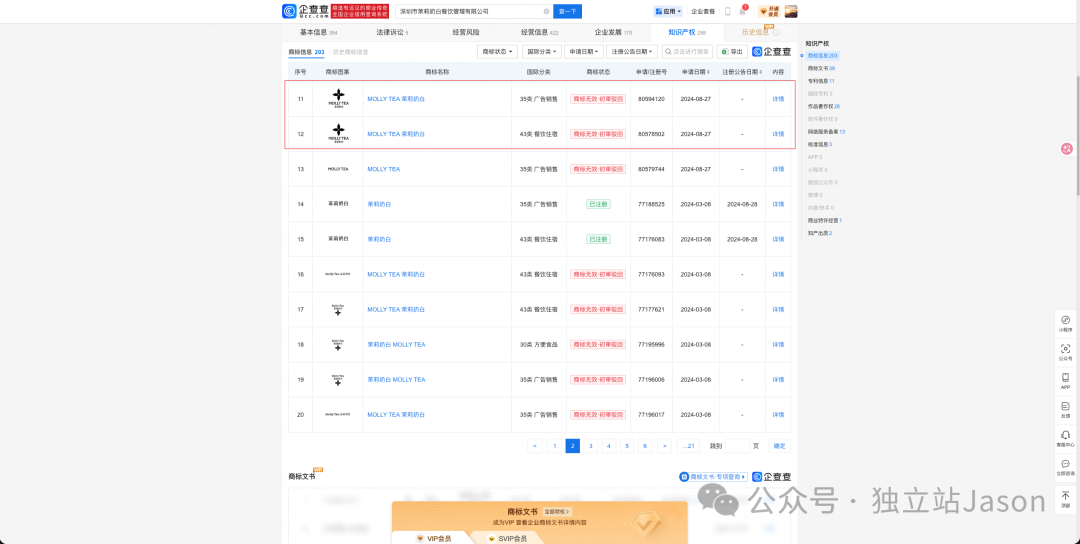Go to previous page arrow
The image size is (1080, 544).
pos(535,446)
